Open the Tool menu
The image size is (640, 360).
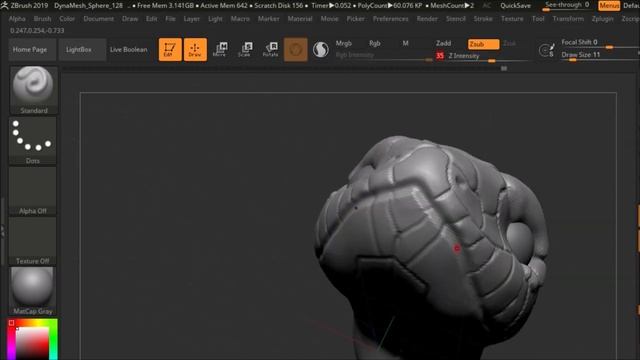[x=538, y=19]
